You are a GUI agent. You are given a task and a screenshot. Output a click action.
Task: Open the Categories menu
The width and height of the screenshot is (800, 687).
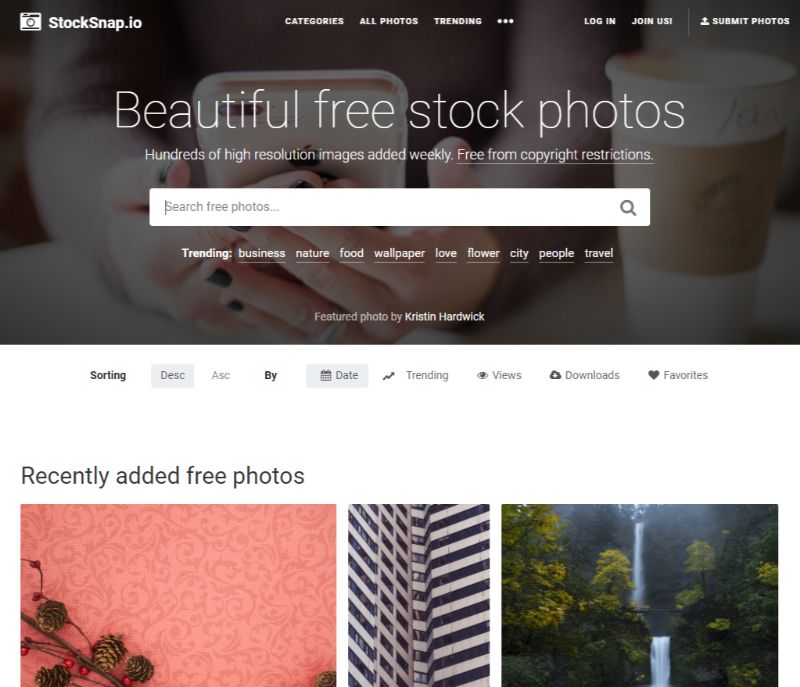coord(314,21)
